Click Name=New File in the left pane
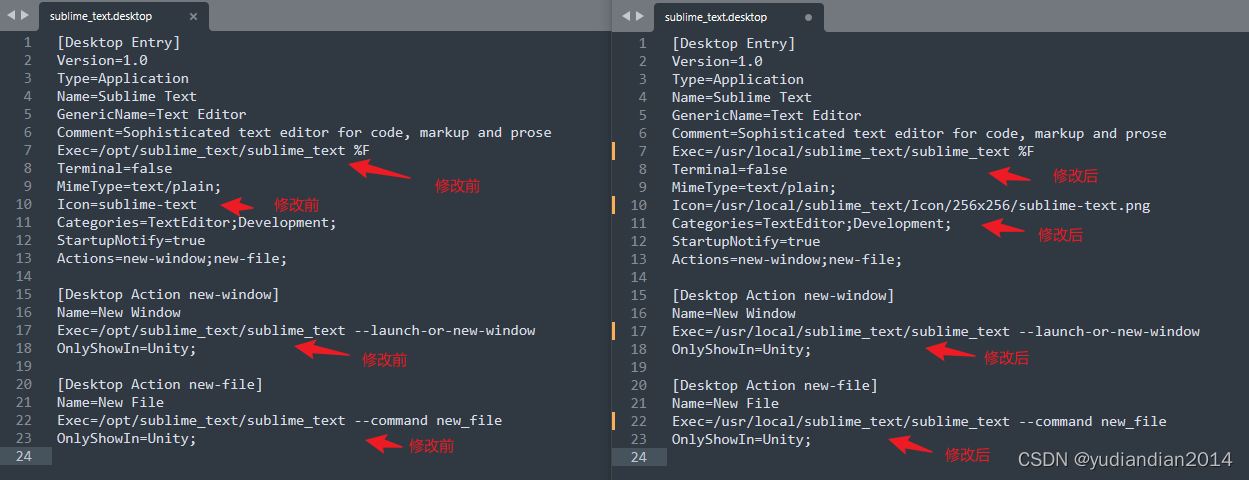Viewport: 1249px width, 480px height. click(x=110, y=402)
